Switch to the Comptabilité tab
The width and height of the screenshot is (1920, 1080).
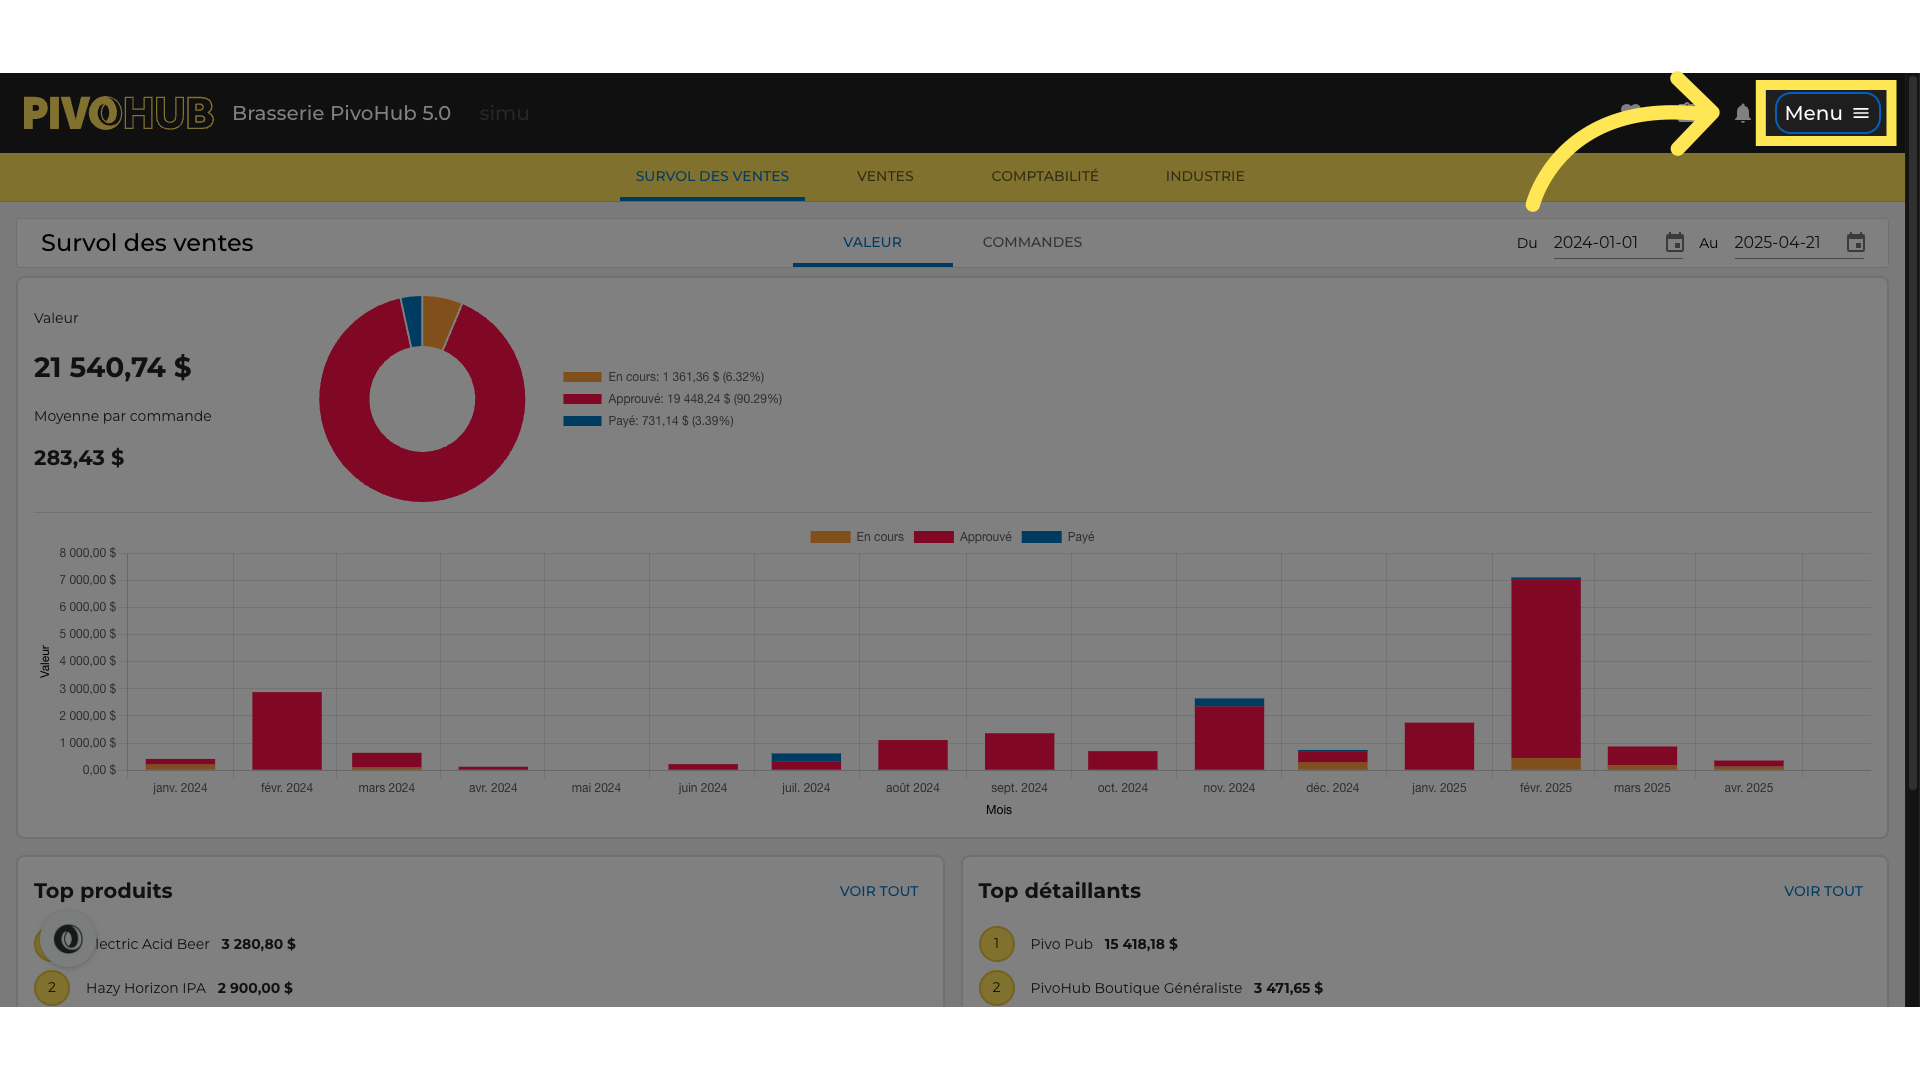click(x=1045, y=176)
